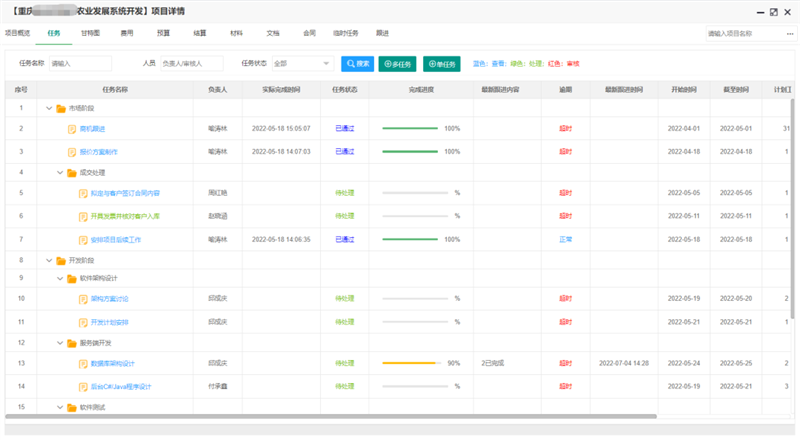Collapse the 市场阶段 tree node

click(49, 108)
